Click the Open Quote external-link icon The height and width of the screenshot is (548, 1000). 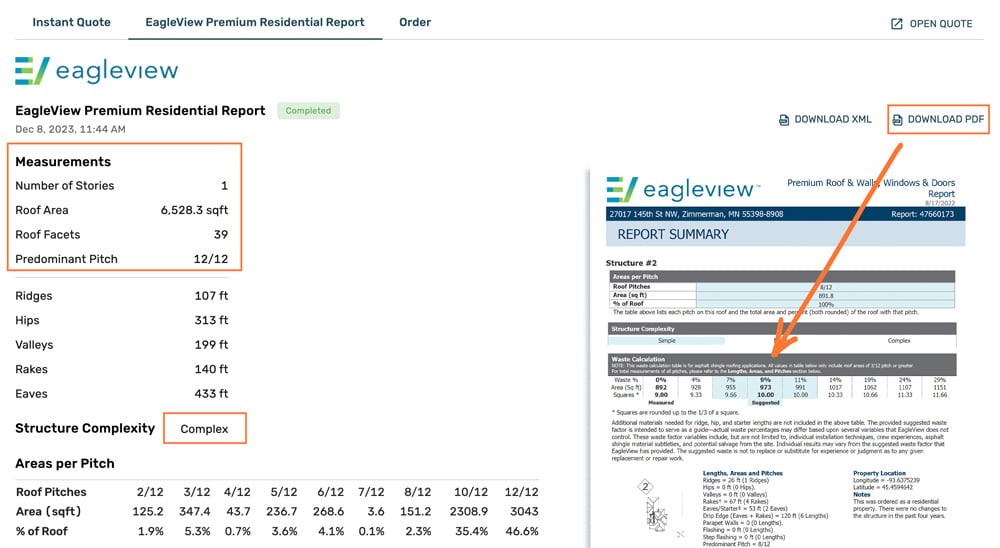[897, 24]
